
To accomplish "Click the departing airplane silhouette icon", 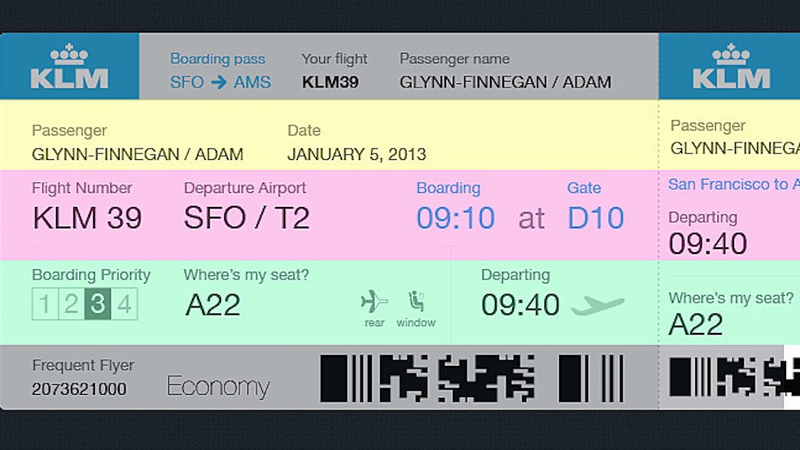I will coord(597,305).
